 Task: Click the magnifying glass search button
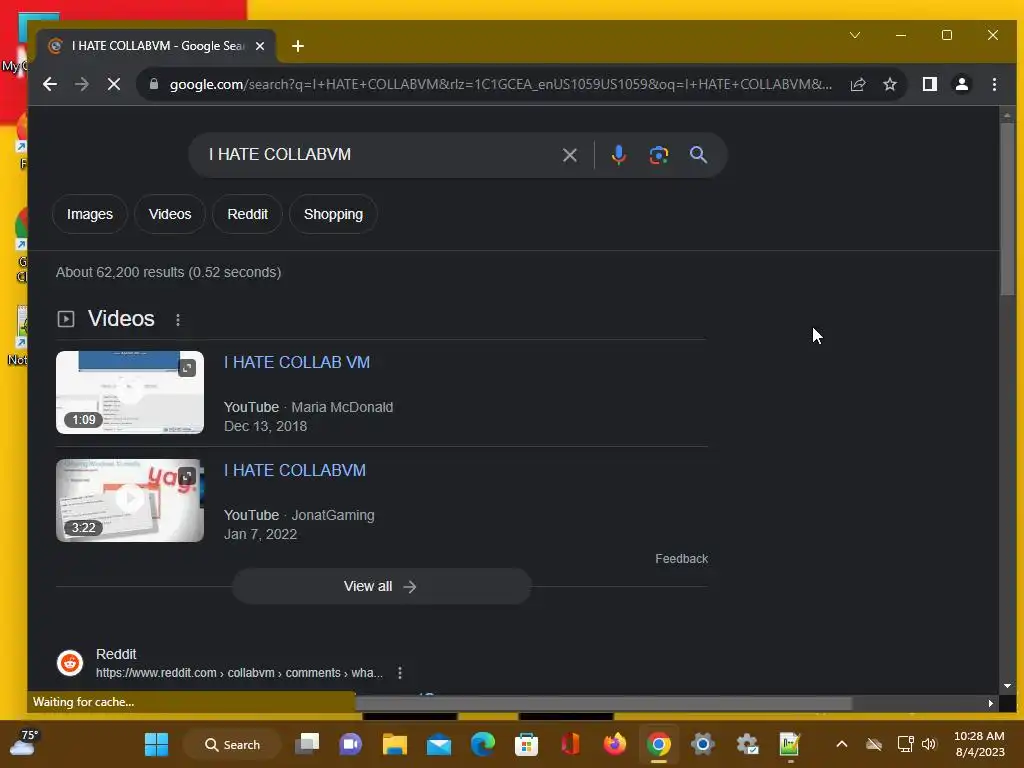tap(698, 155)
